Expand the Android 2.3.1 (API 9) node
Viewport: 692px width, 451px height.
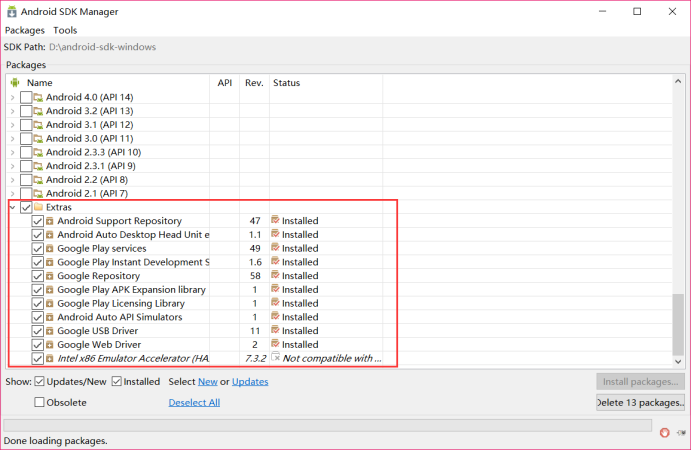click(x=12, y=166)
